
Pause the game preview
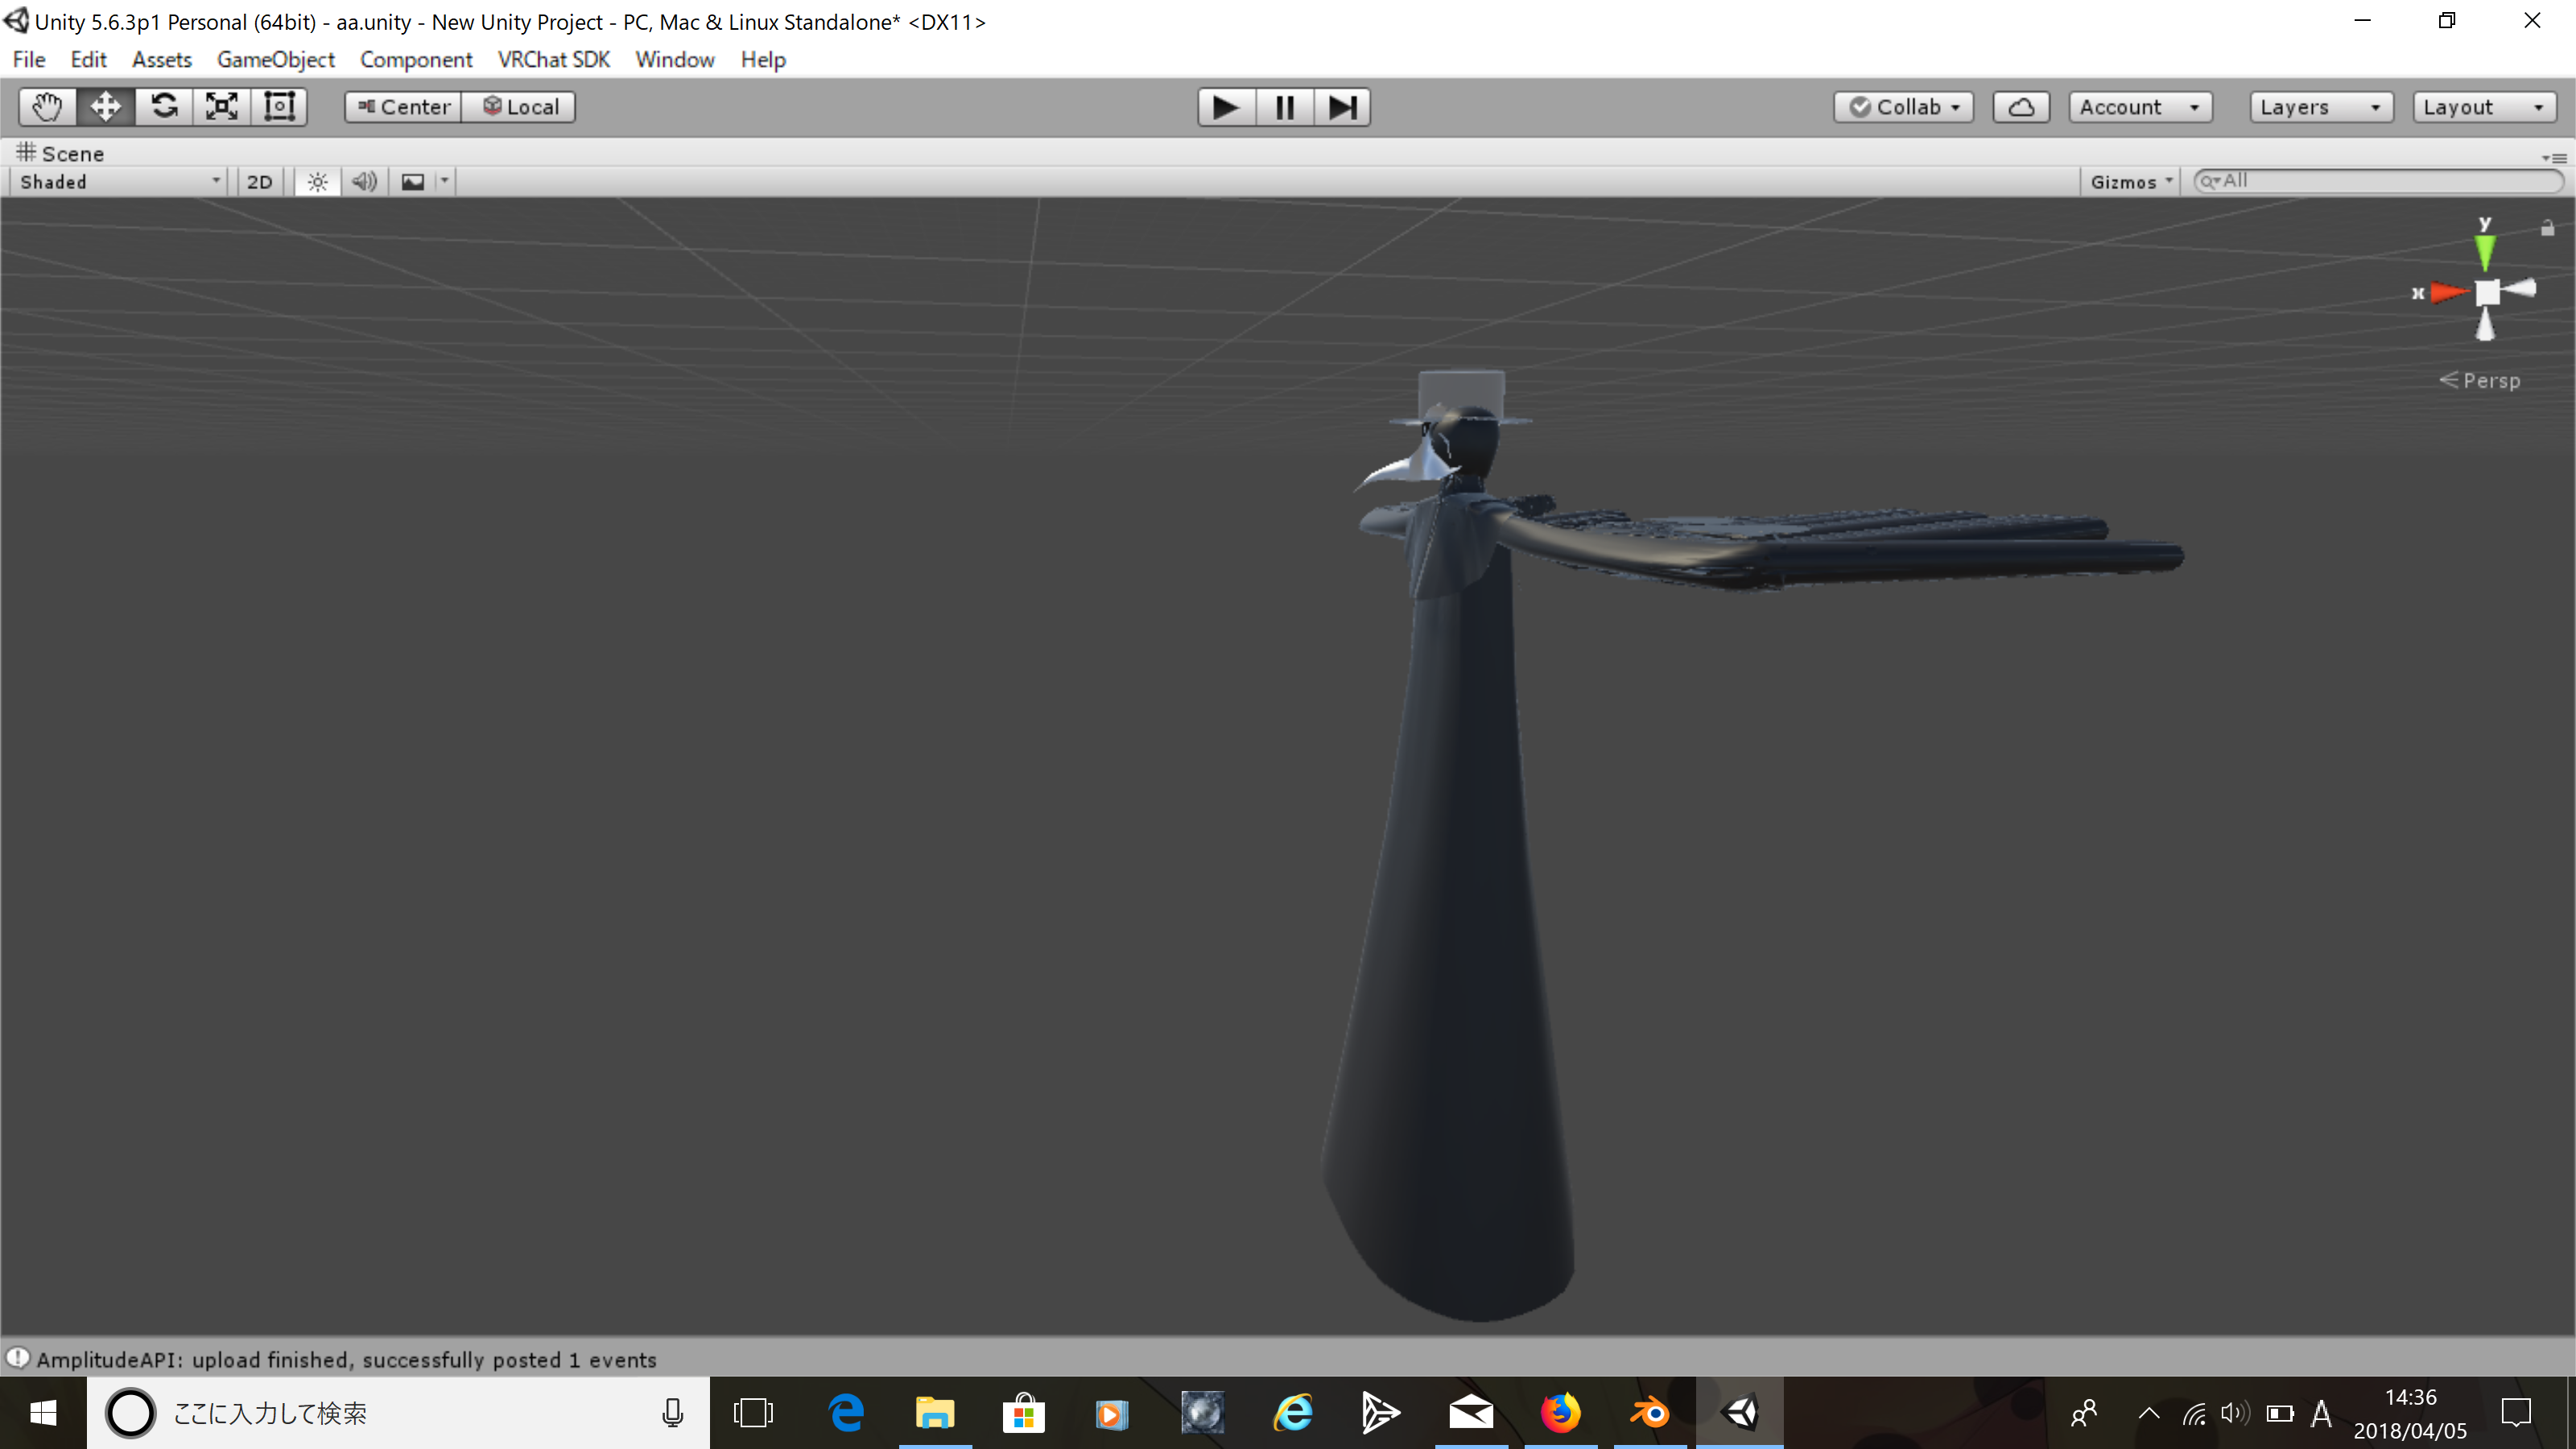pos(1284,107)
